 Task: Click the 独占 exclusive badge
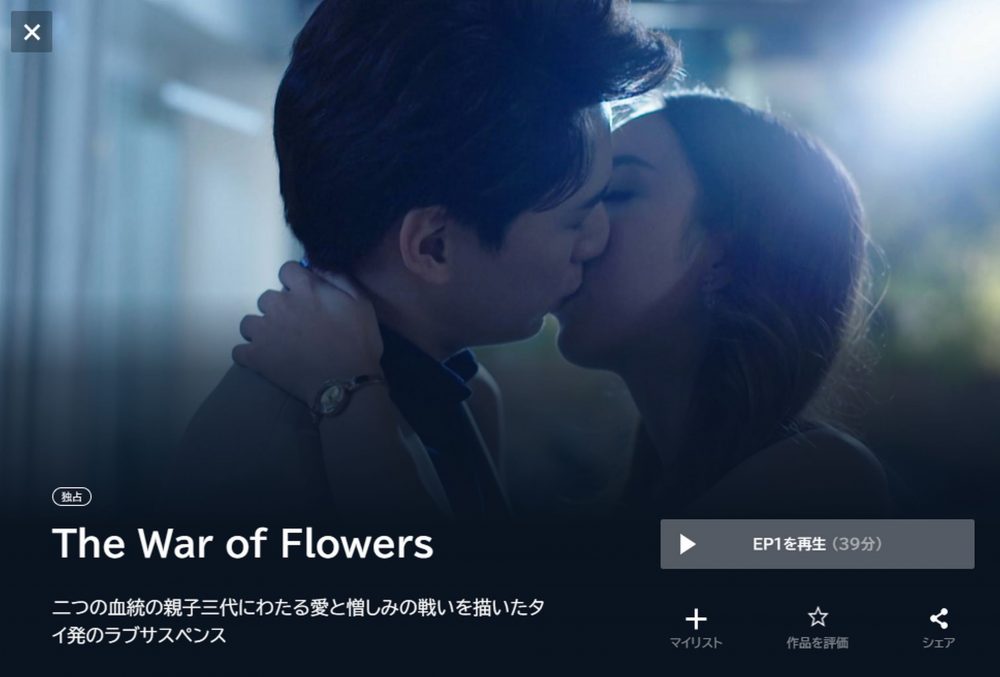click(71, 497)
